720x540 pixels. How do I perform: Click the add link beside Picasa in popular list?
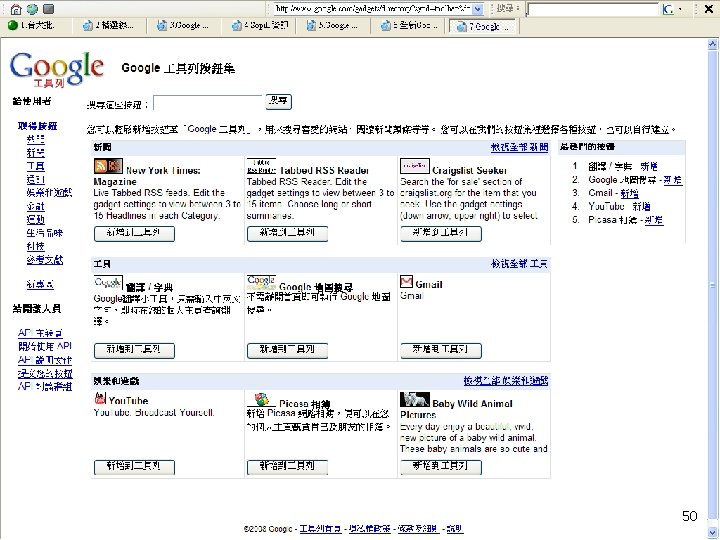654,220
